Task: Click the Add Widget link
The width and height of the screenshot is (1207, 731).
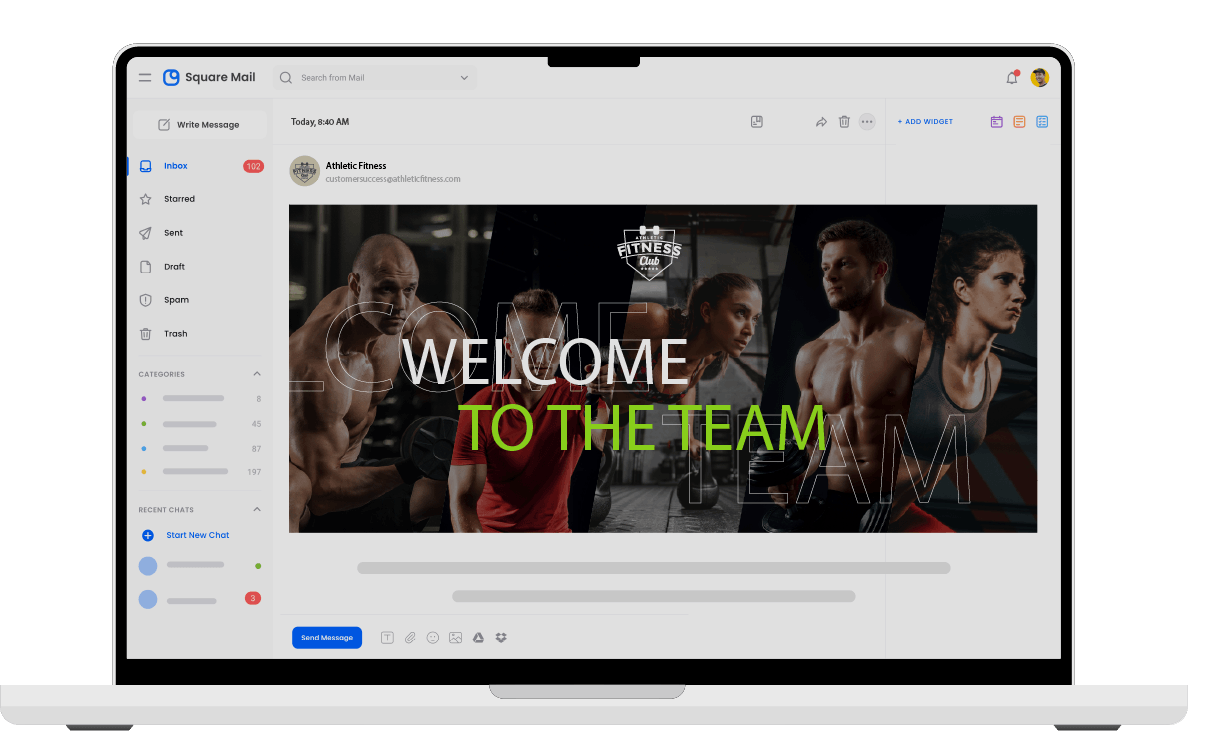Action: tap(925, 122)
